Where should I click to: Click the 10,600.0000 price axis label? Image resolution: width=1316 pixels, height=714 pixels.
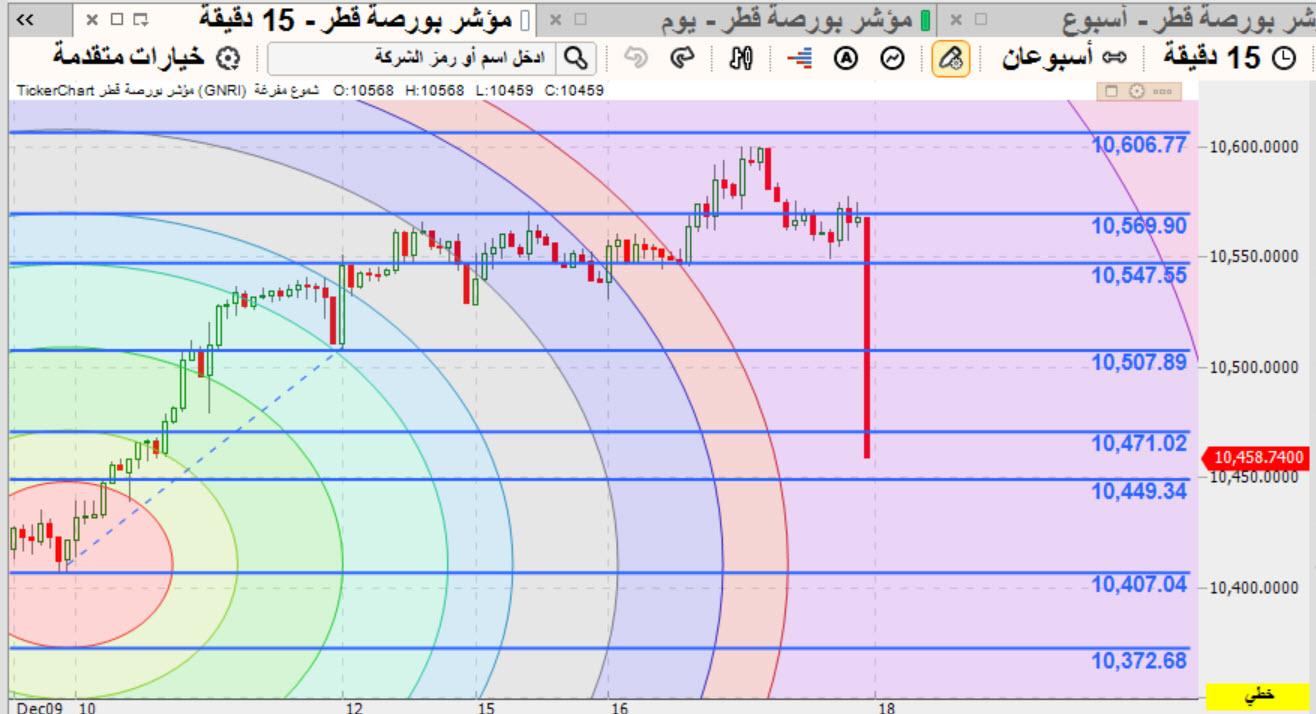tap(1257, 147)
